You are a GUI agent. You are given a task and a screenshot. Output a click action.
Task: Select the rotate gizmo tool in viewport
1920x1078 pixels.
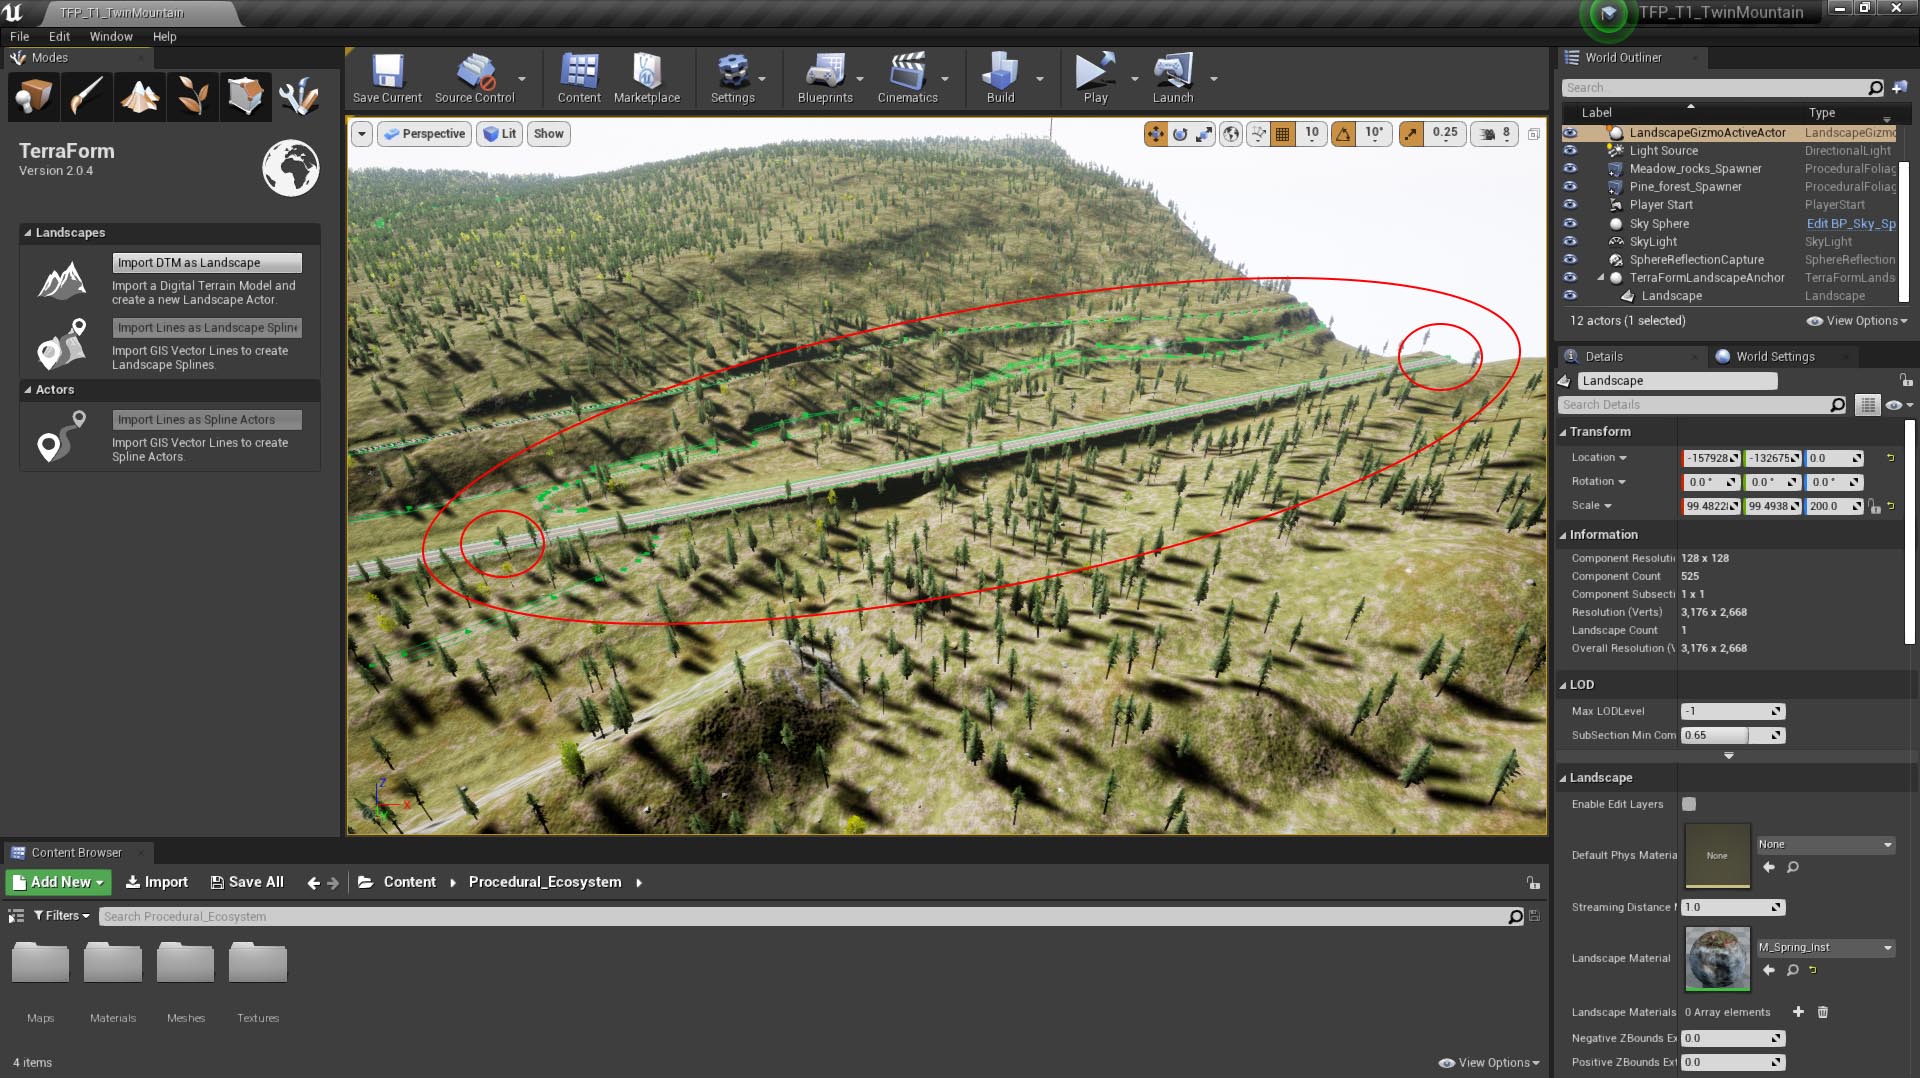point(1180,134)
